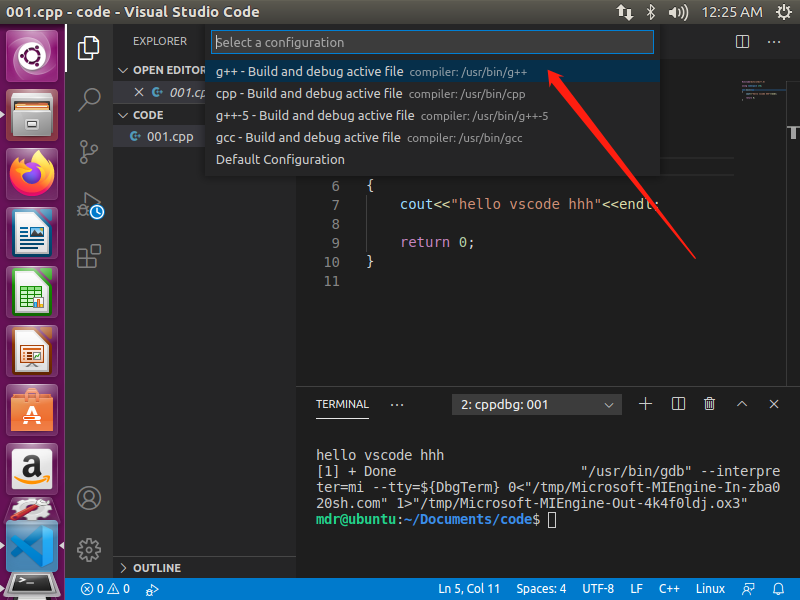Click the return 0; code line
Viewport: 800px width, 600px height.
point(437,242)
